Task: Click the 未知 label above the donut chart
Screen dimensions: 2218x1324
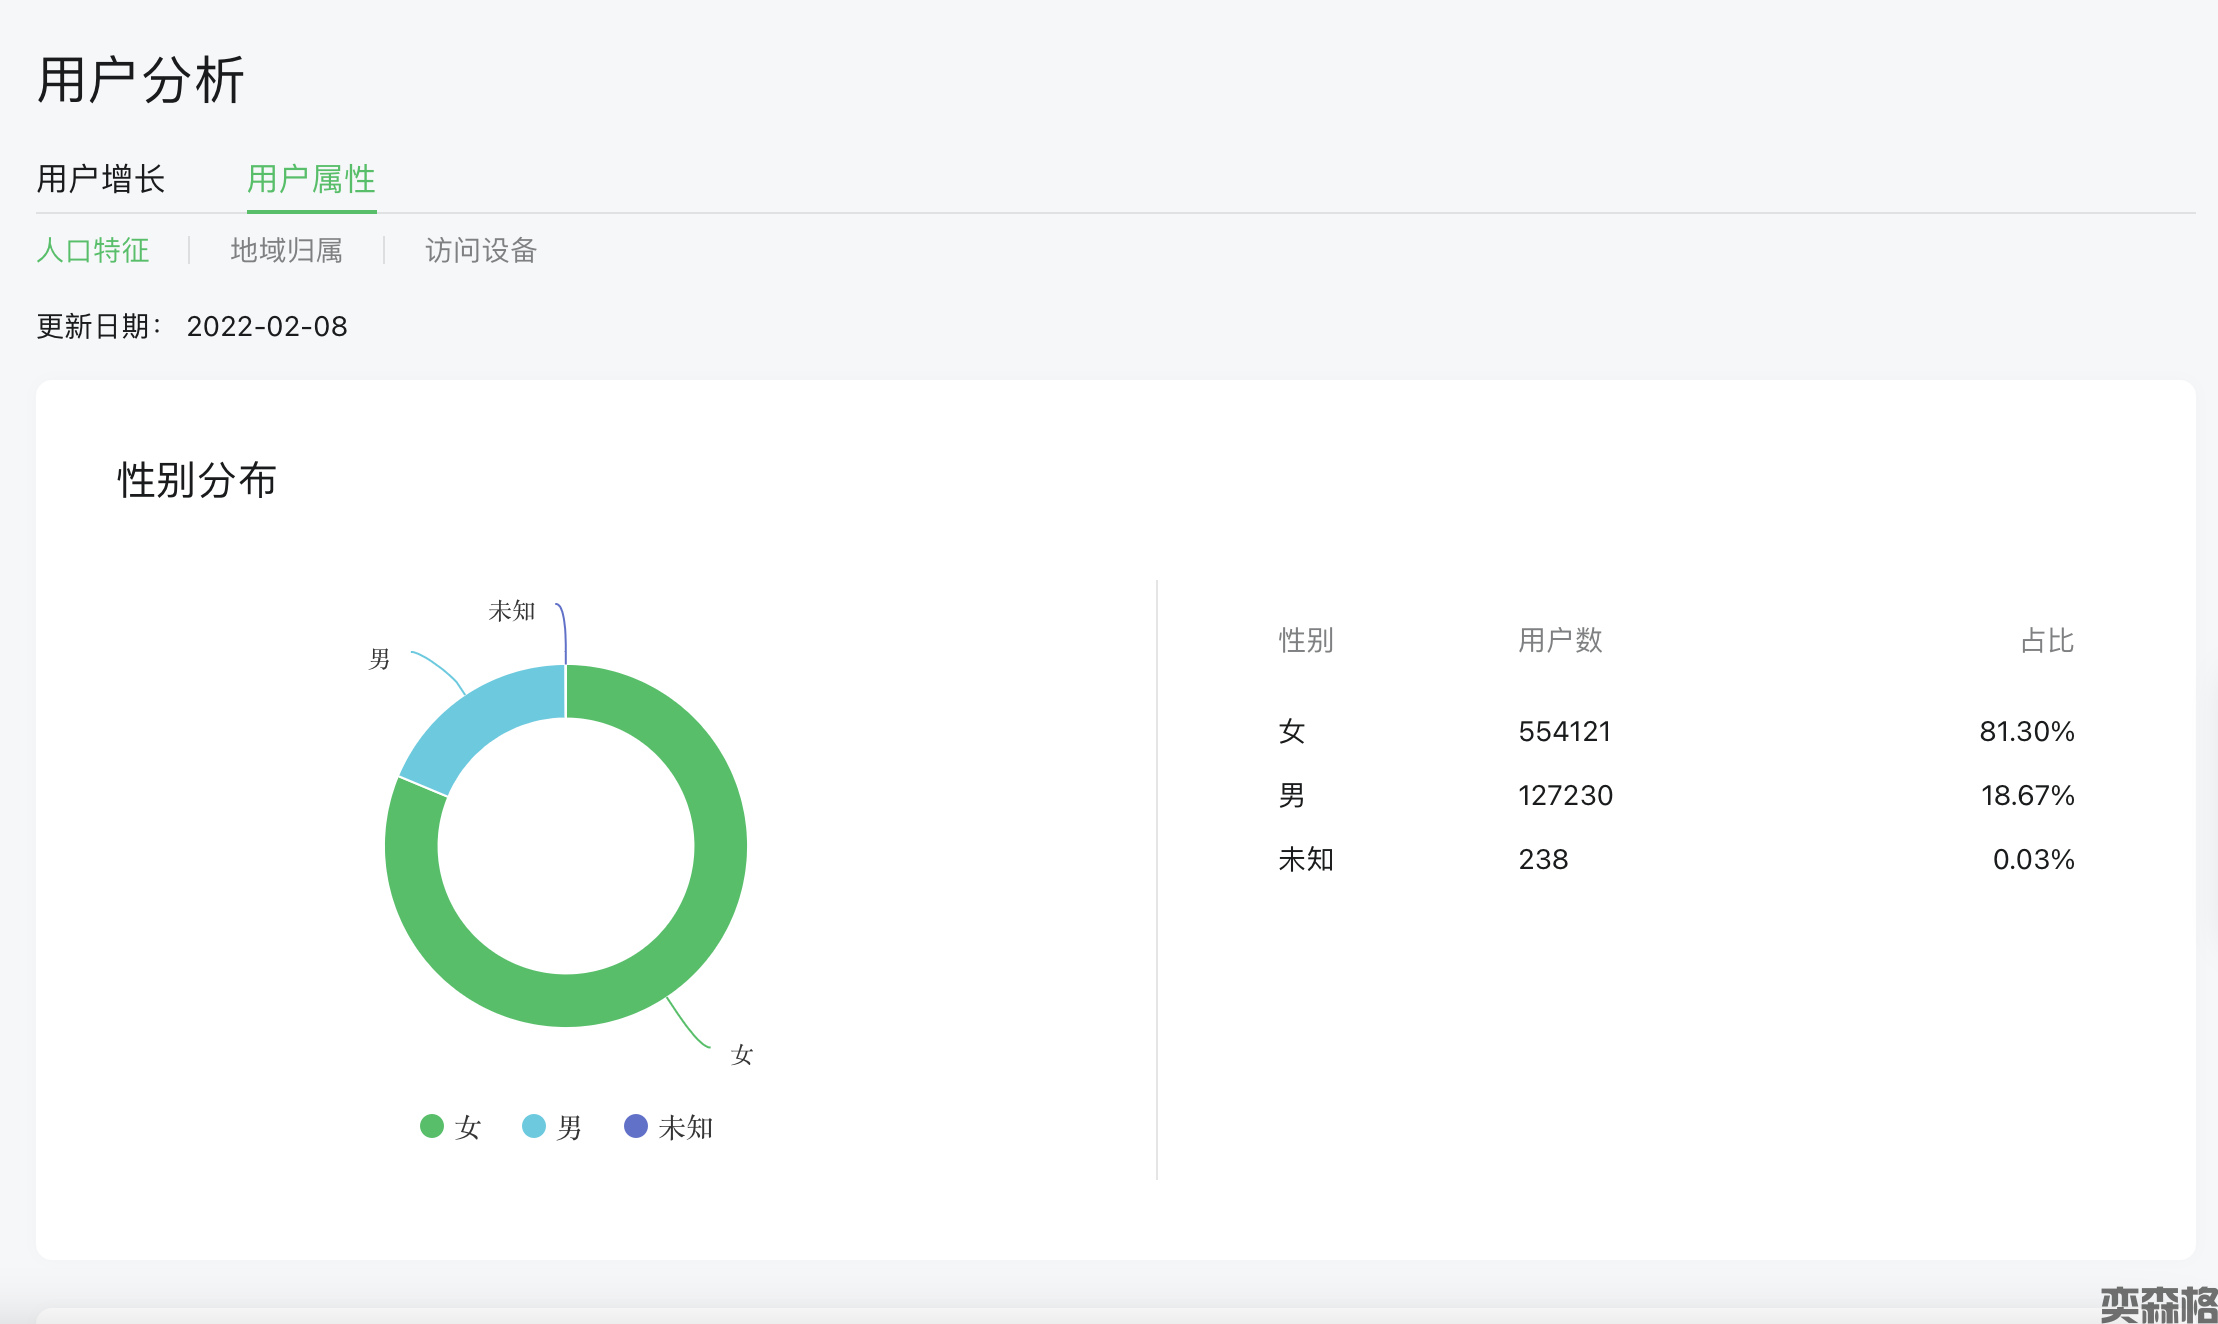Action: (x=512, y=611)
